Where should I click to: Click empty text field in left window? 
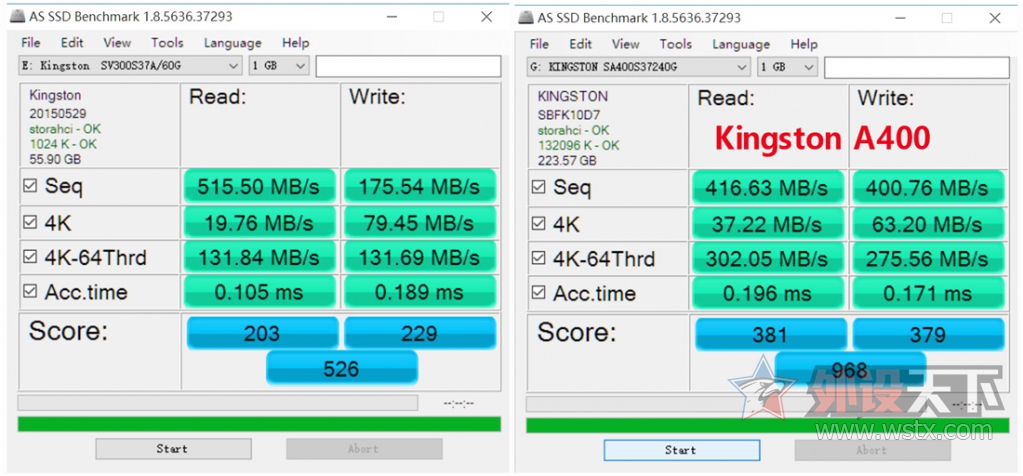tap(408, 66)
